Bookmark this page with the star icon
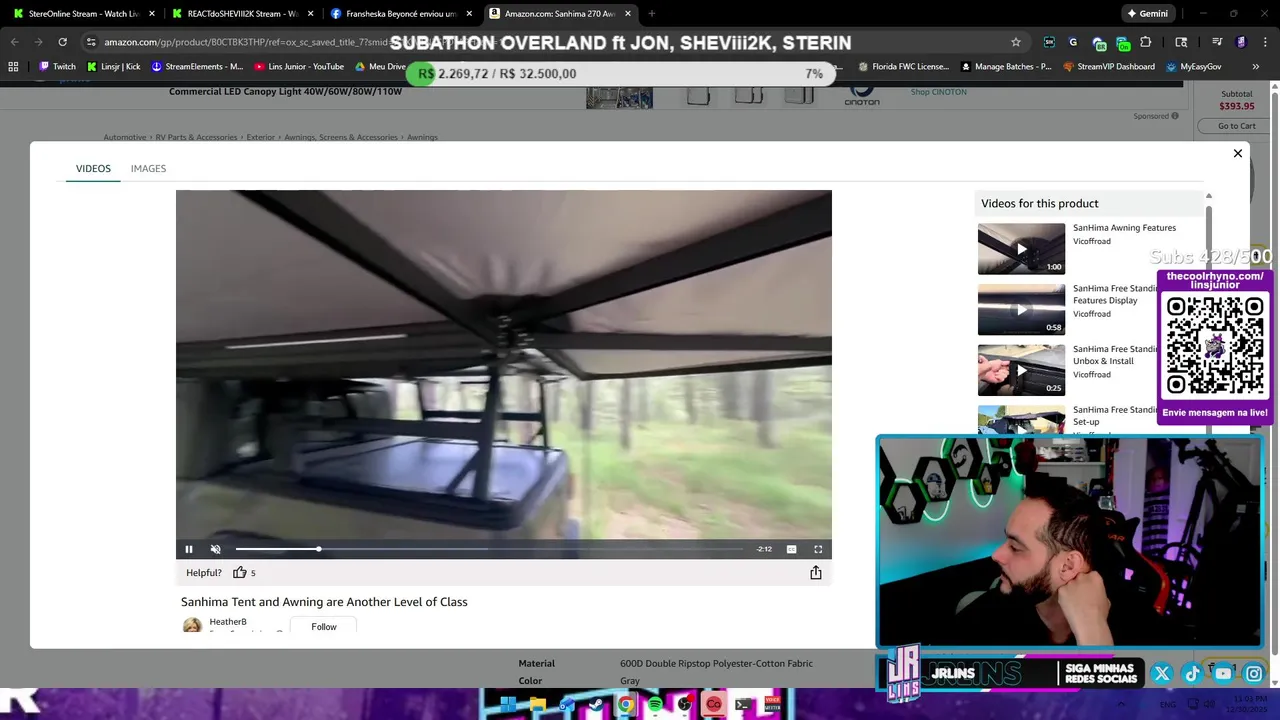 click(x=1016, y=42)
